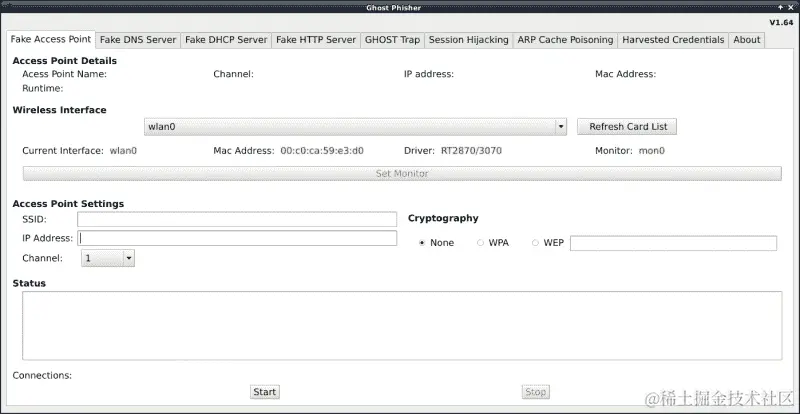View the Harvested Credentials tab
The image size is (800, 414).
pyautogui.click(x=673, y=40)
